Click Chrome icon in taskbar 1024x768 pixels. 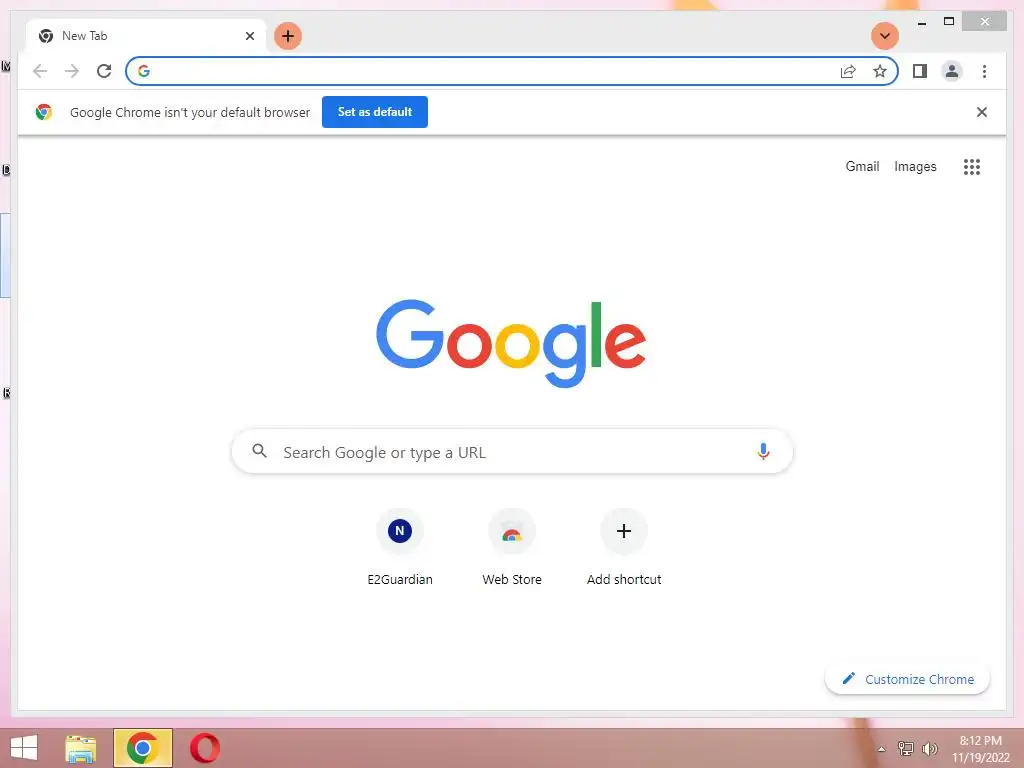pos(142,748)
